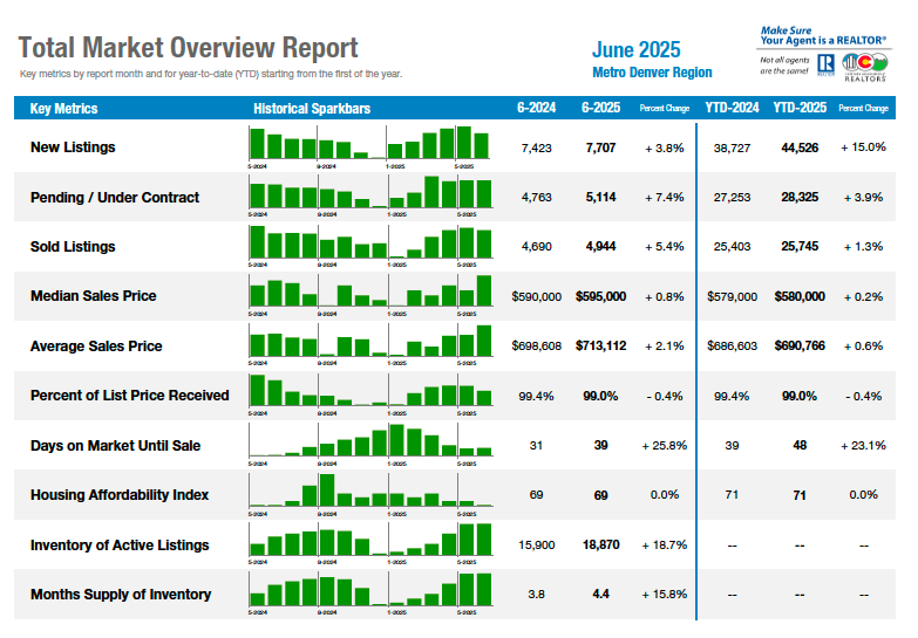Open the Inventory of Active Listings label
The image size is (918, 638).
click(120, 545)
